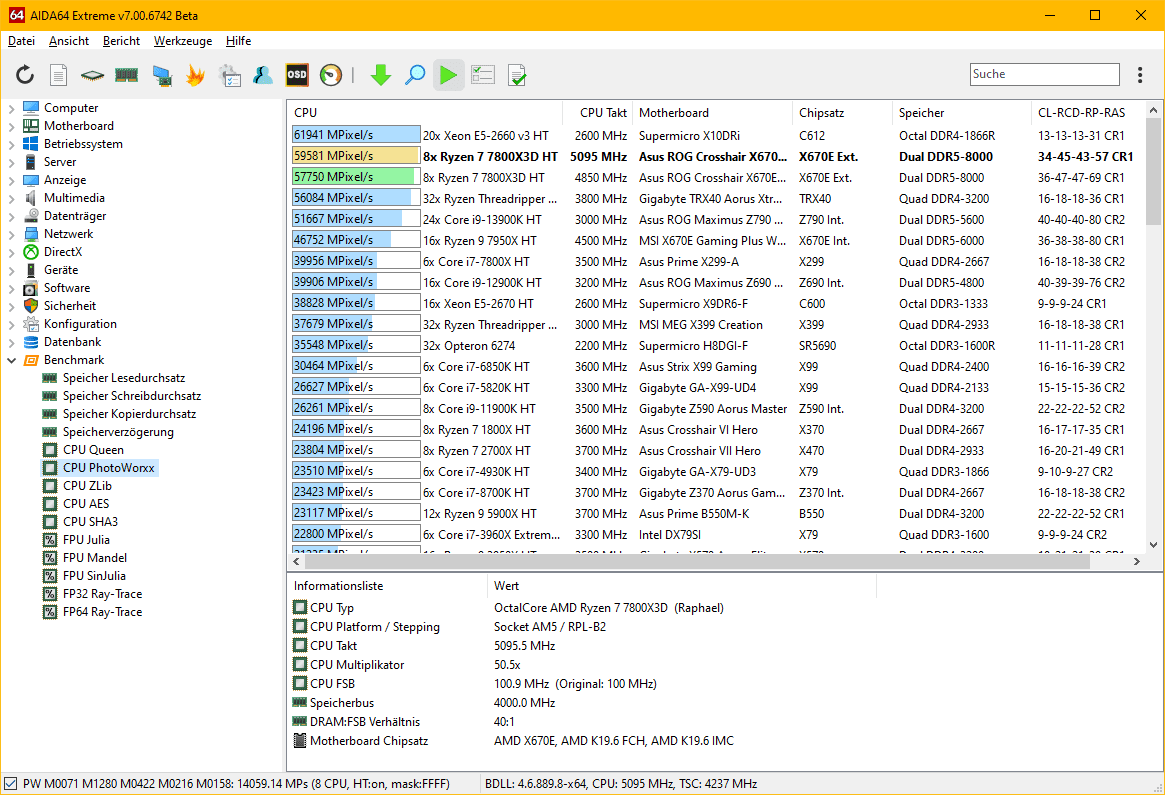Click the computer monitor toolbar icon

tap(161, 74)
